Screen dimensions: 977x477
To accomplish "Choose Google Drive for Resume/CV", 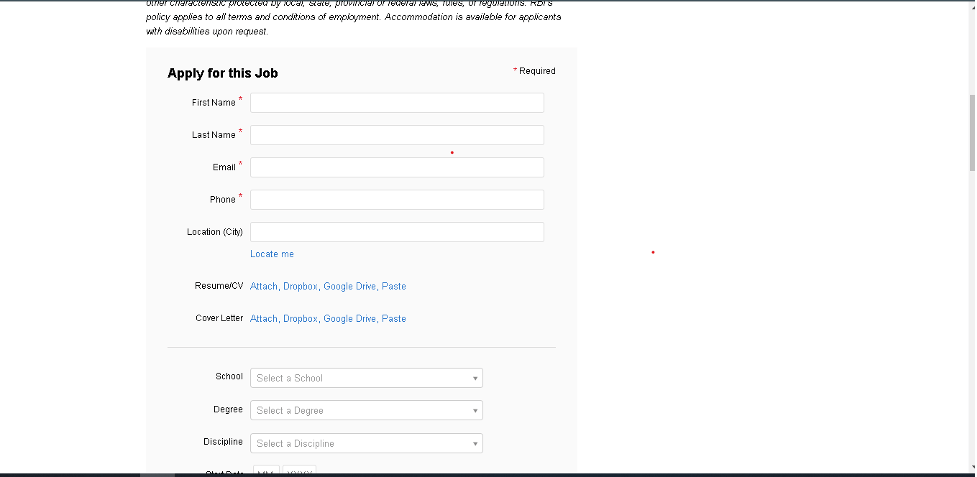I will pyautogui.click(x=350, y=286).
